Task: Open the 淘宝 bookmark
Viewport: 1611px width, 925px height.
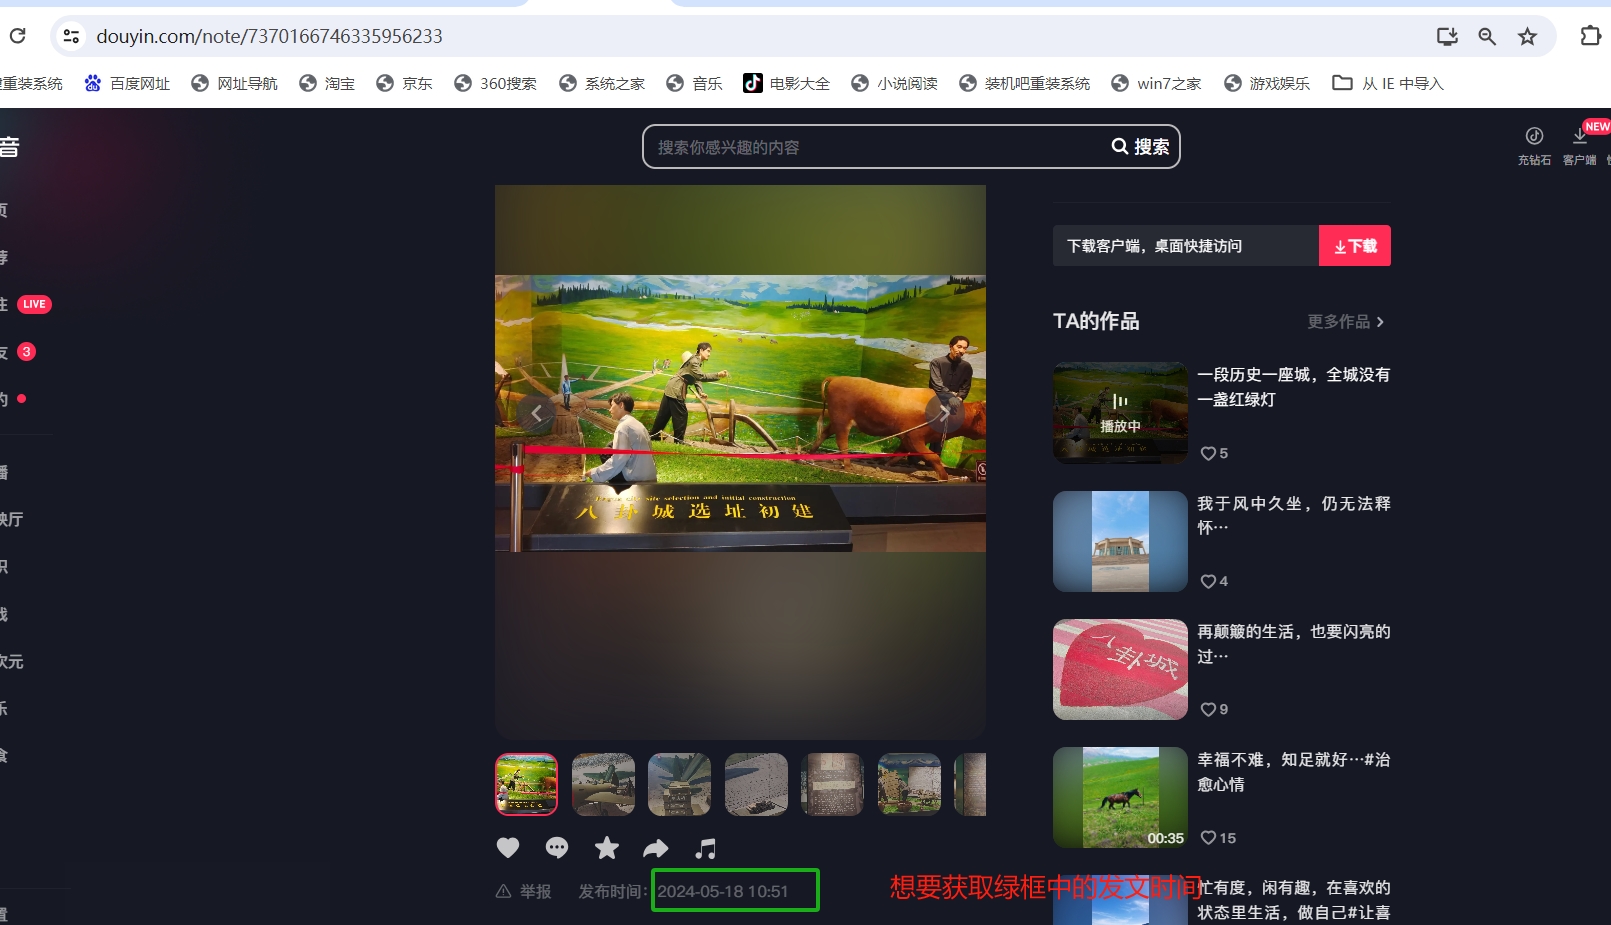Action: 327,83
